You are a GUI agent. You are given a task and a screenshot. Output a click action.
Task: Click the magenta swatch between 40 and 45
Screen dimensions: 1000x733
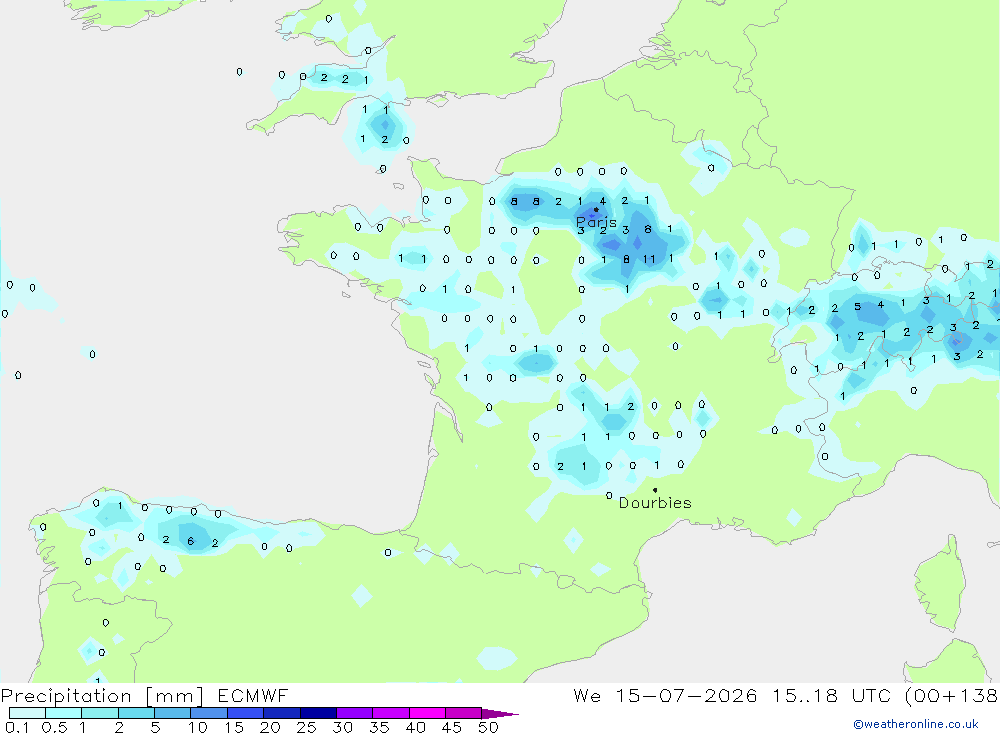pos(427,713)
